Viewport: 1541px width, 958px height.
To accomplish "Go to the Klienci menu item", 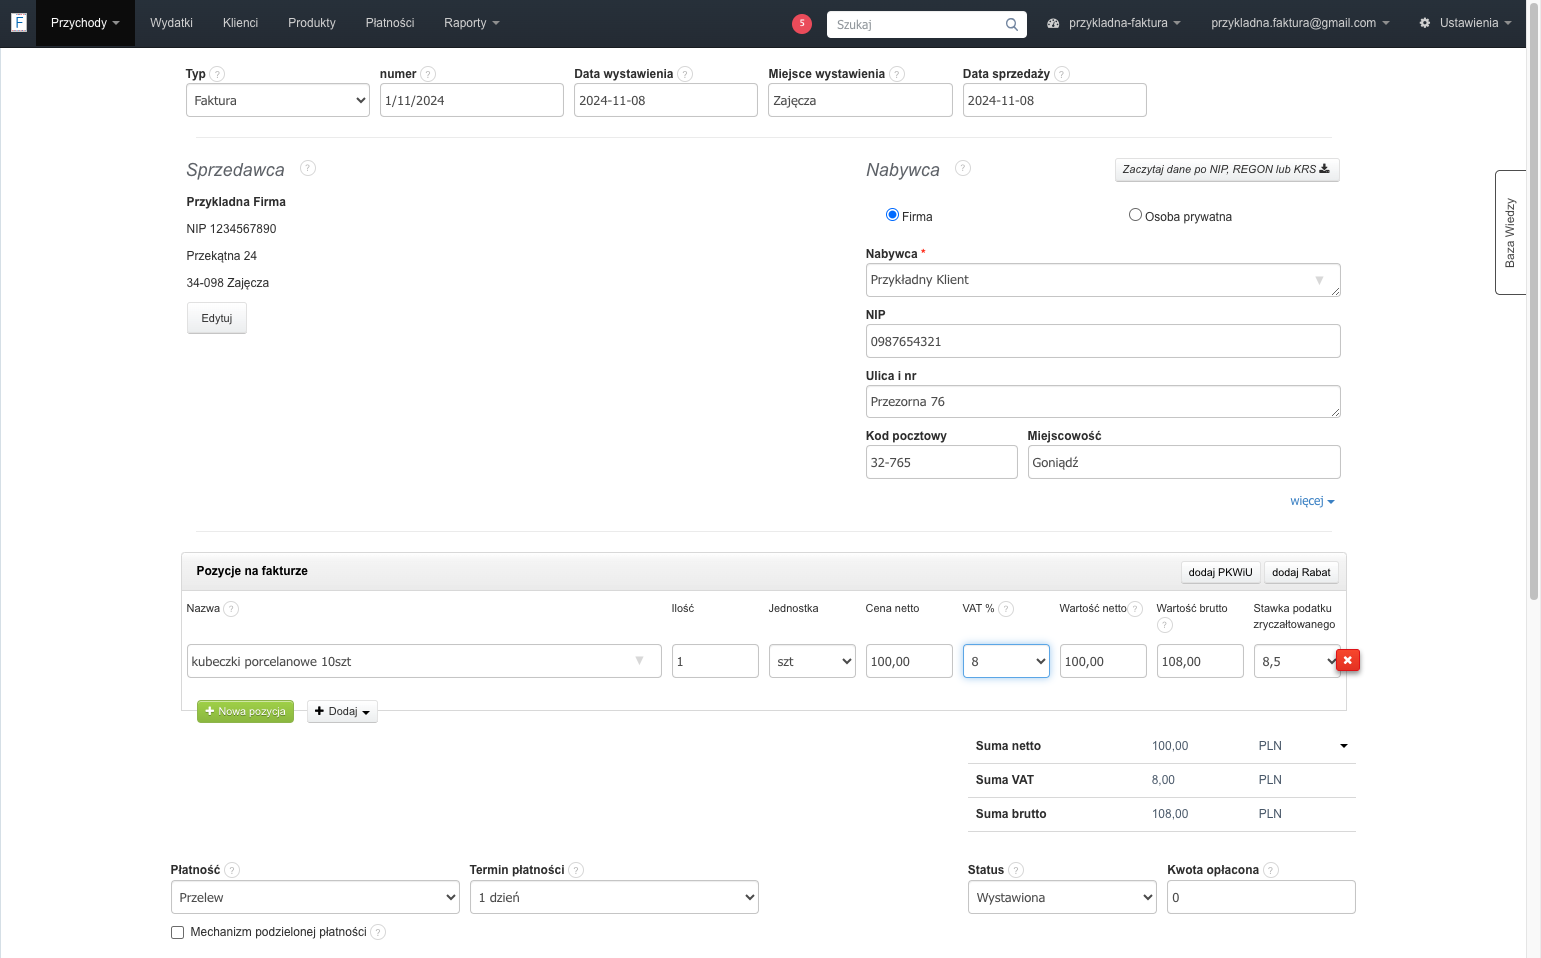I will tap(240, 23).
